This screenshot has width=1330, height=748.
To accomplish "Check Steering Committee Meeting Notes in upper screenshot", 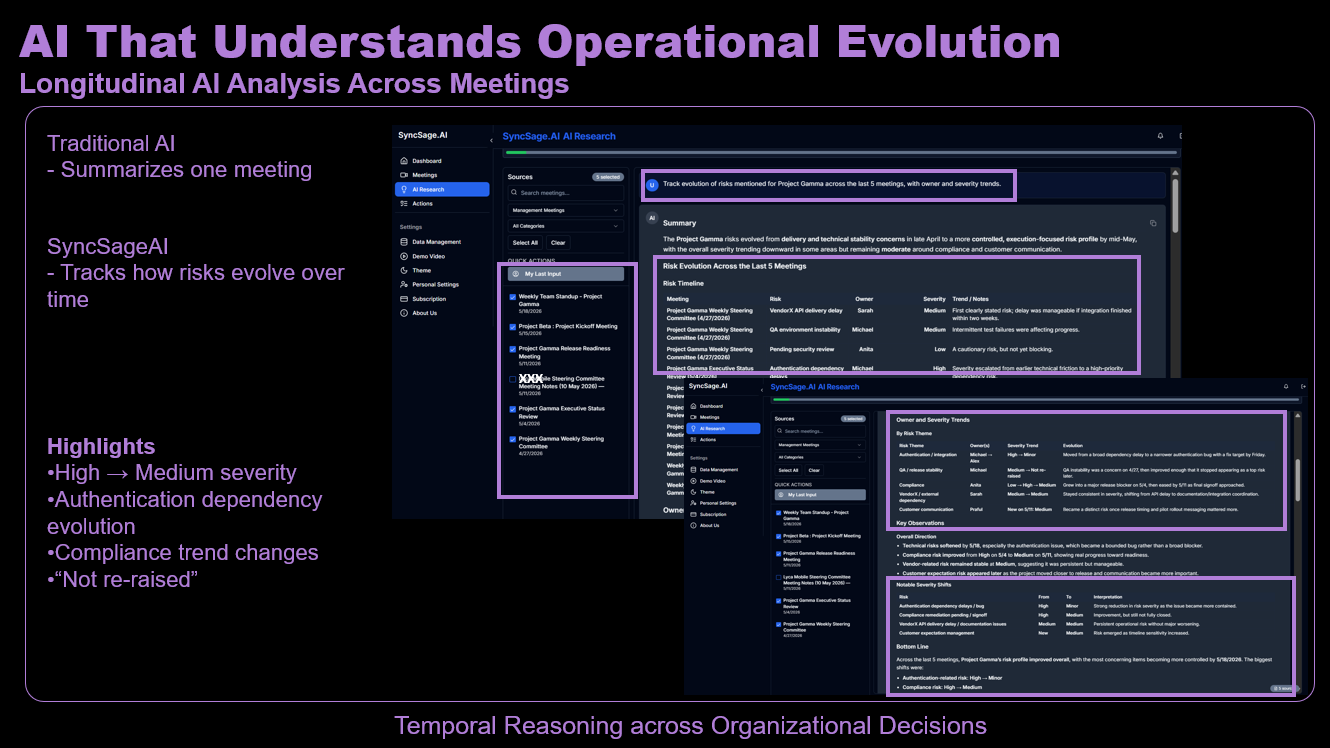I will click(x=513, y=379).
